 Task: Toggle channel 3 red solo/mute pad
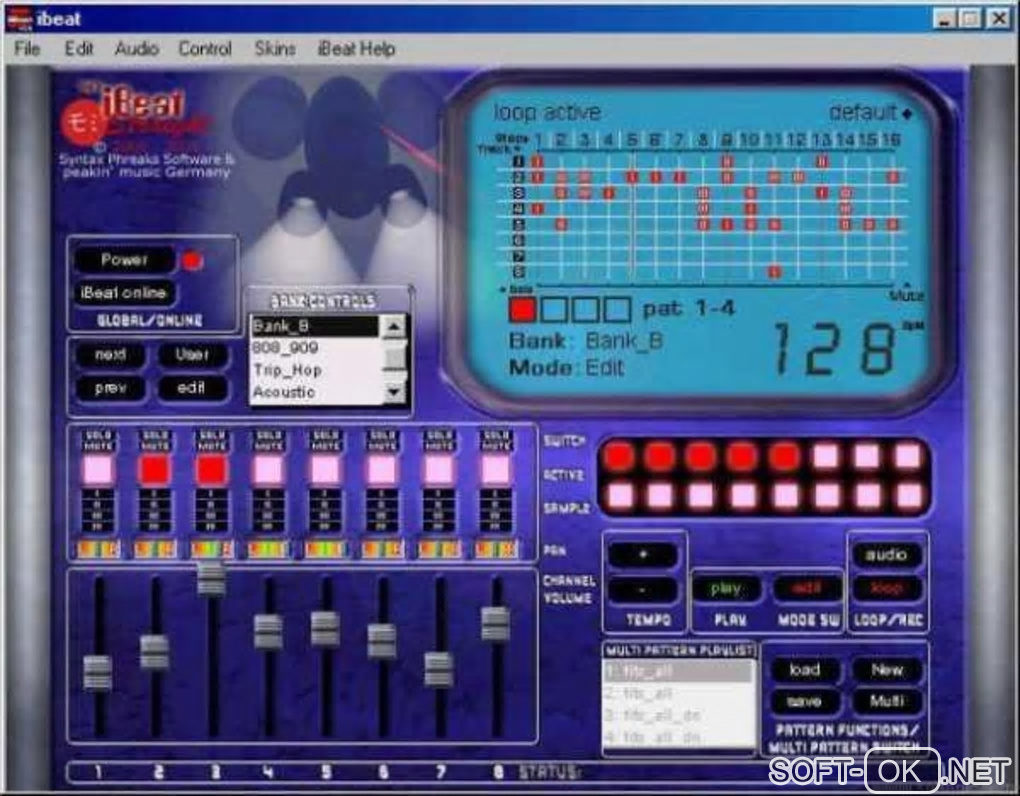tap(211, 469)
